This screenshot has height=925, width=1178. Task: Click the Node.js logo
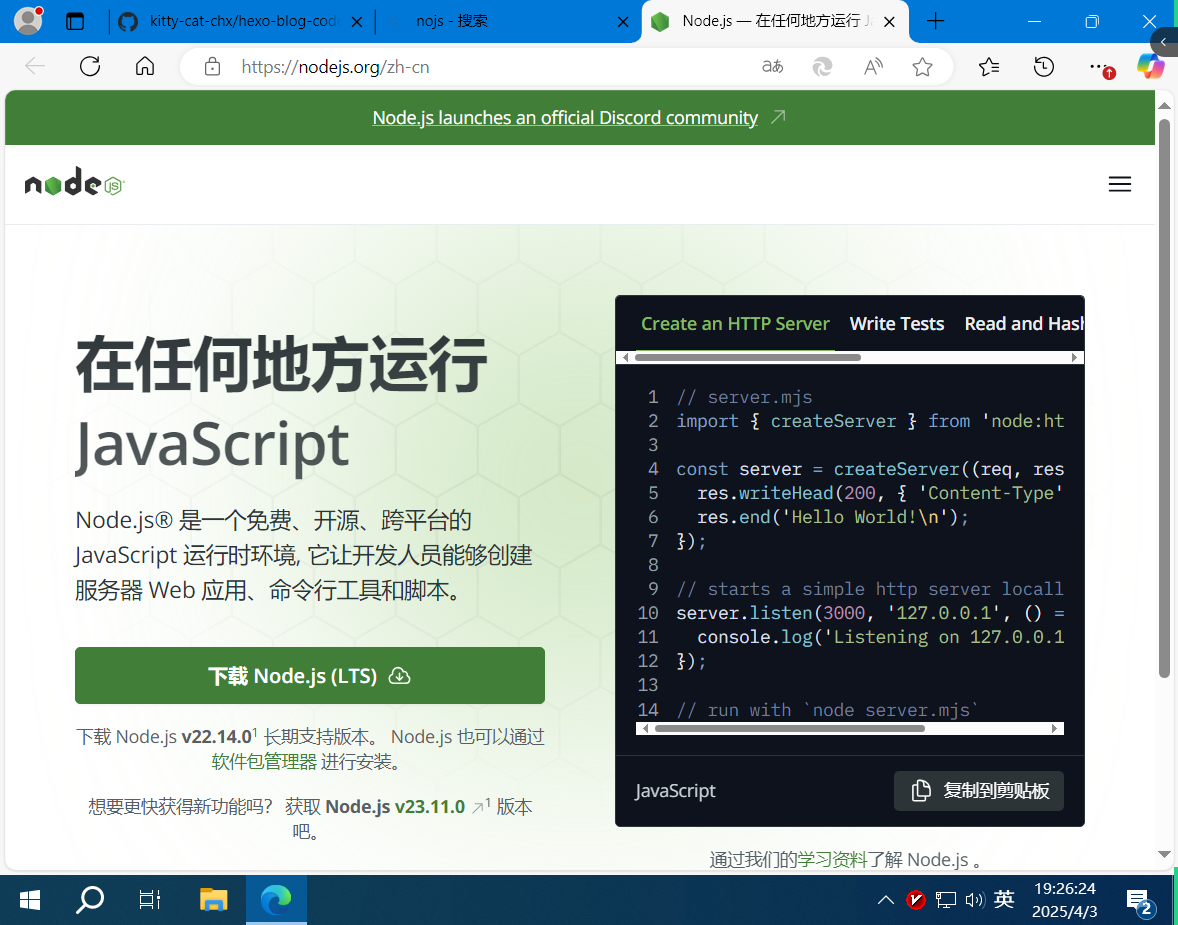pyautogui.click(x=74, y=183)
